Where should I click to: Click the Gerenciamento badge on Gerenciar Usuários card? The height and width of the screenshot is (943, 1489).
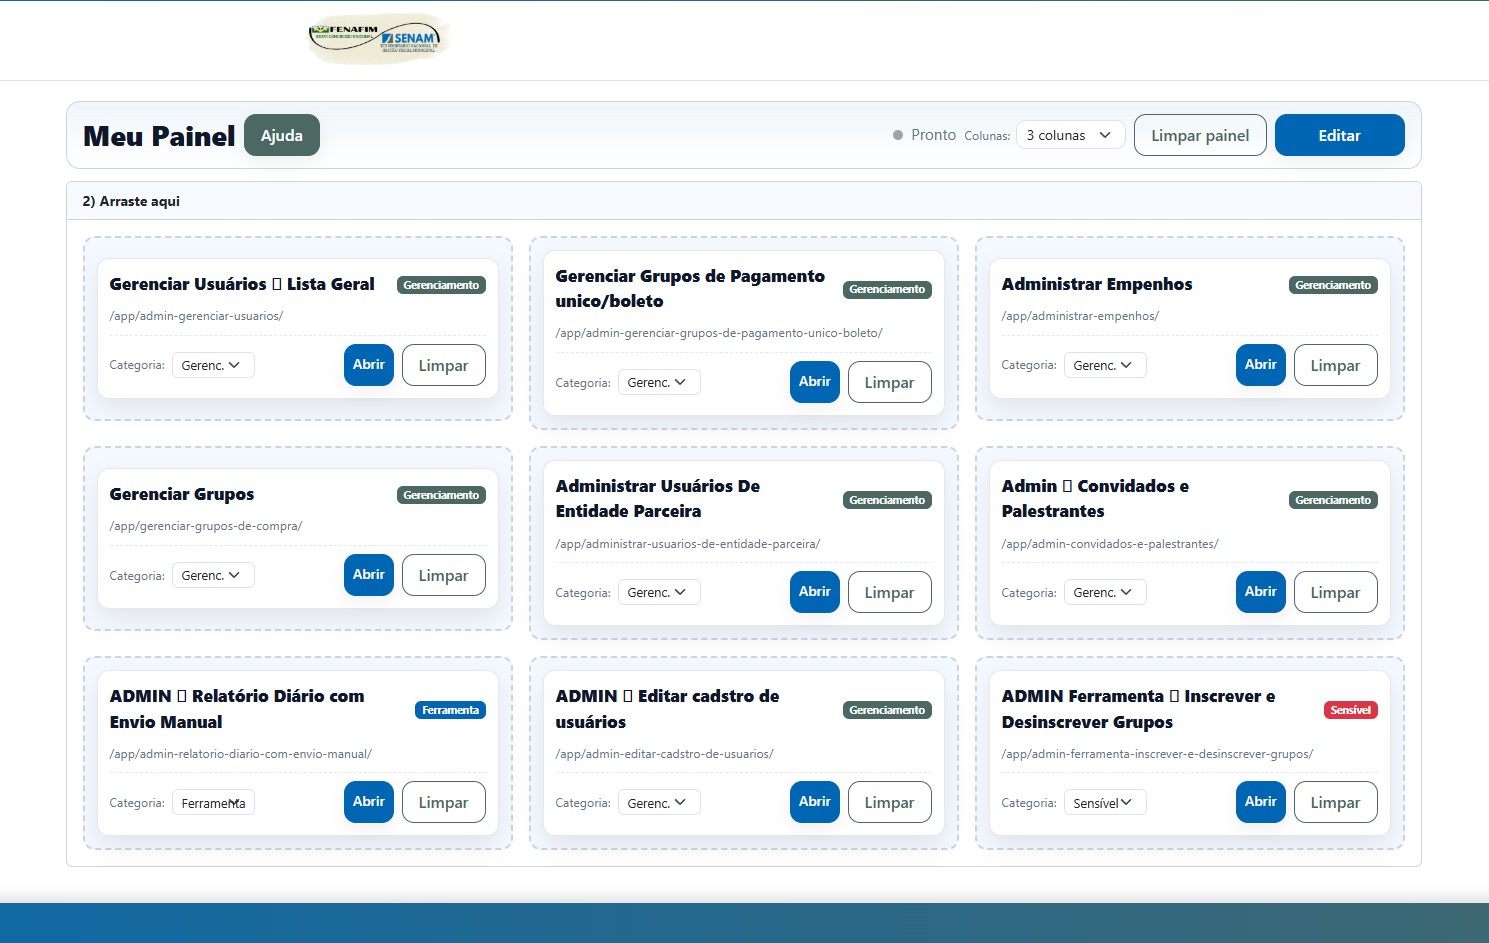point(441,285)
